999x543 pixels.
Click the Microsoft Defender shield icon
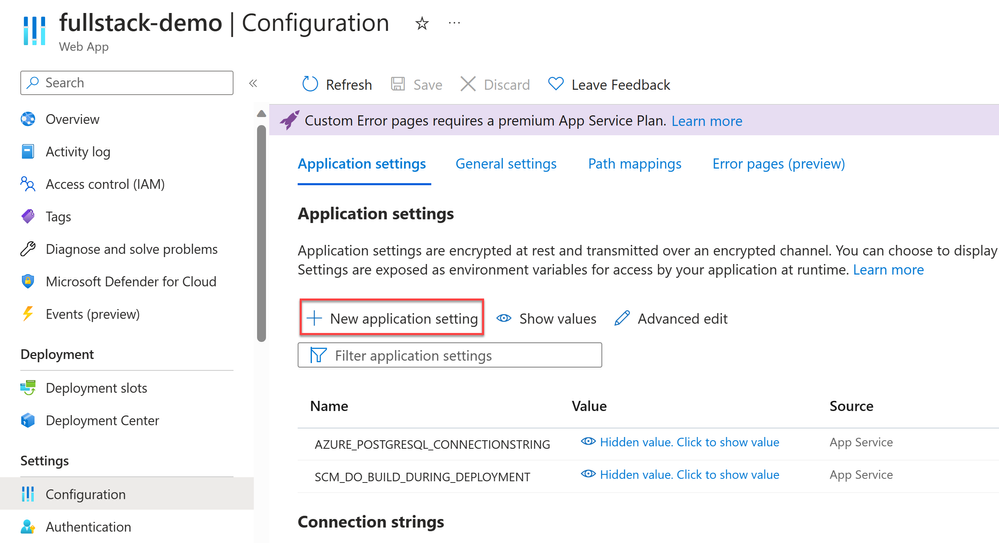28,282
